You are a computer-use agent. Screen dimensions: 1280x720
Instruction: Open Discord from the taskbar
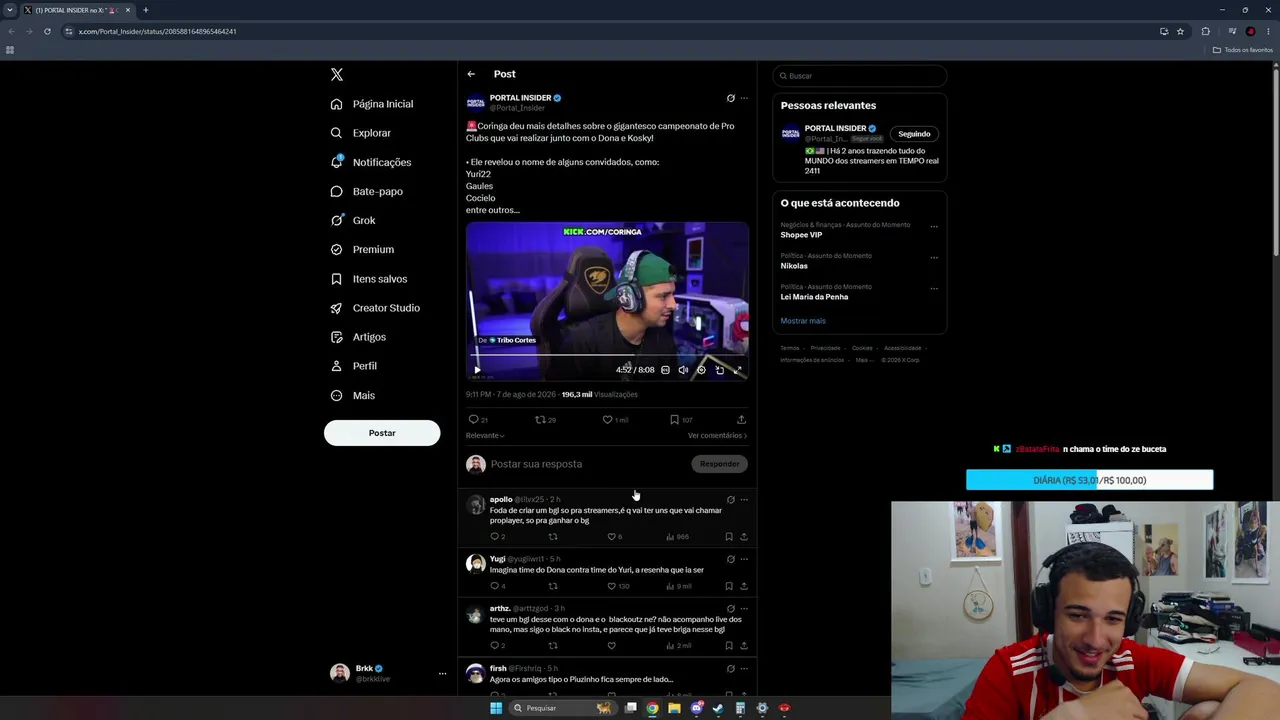[x=696, y=708]
